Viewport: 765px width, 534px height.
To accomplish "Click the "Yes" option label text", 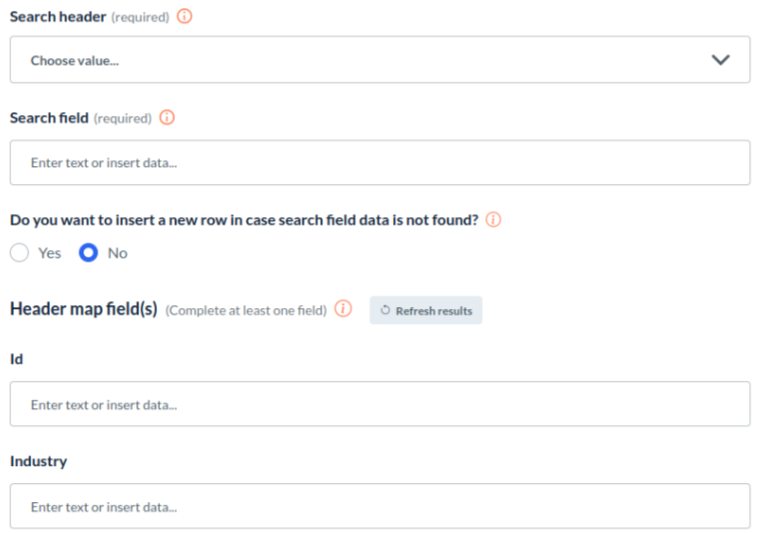I will [49, 253].
